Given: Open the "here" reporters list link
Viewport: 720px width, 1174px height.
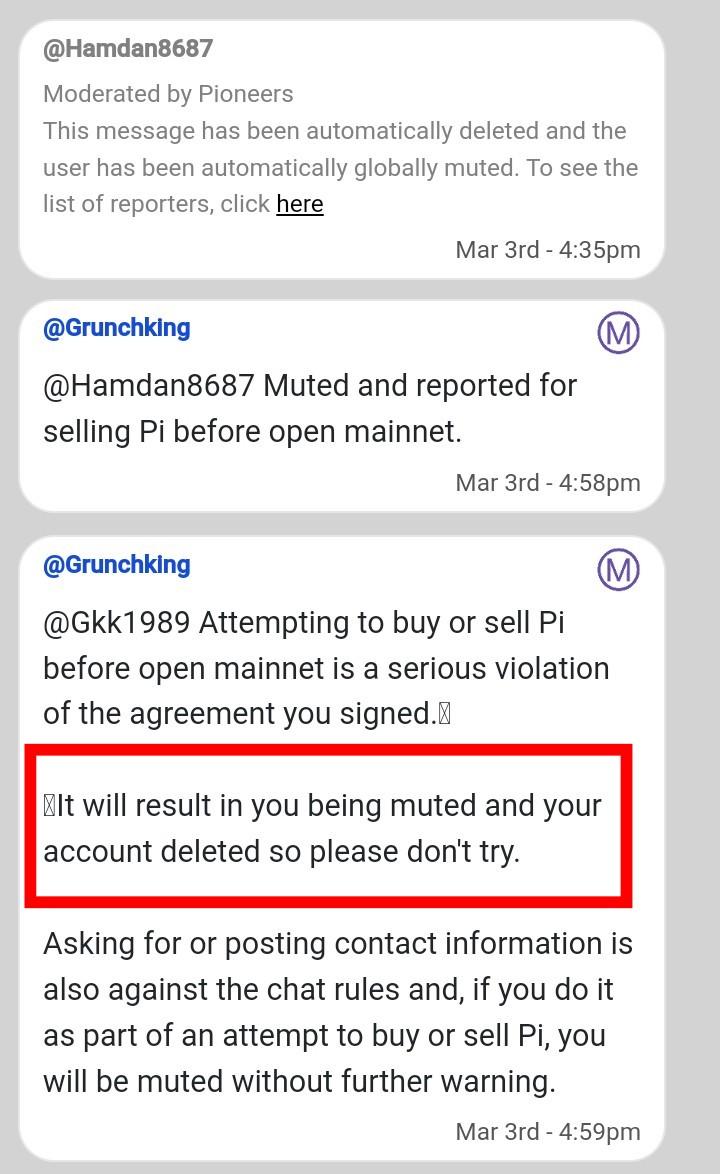Looking at the screenshot, I should 299,204.
